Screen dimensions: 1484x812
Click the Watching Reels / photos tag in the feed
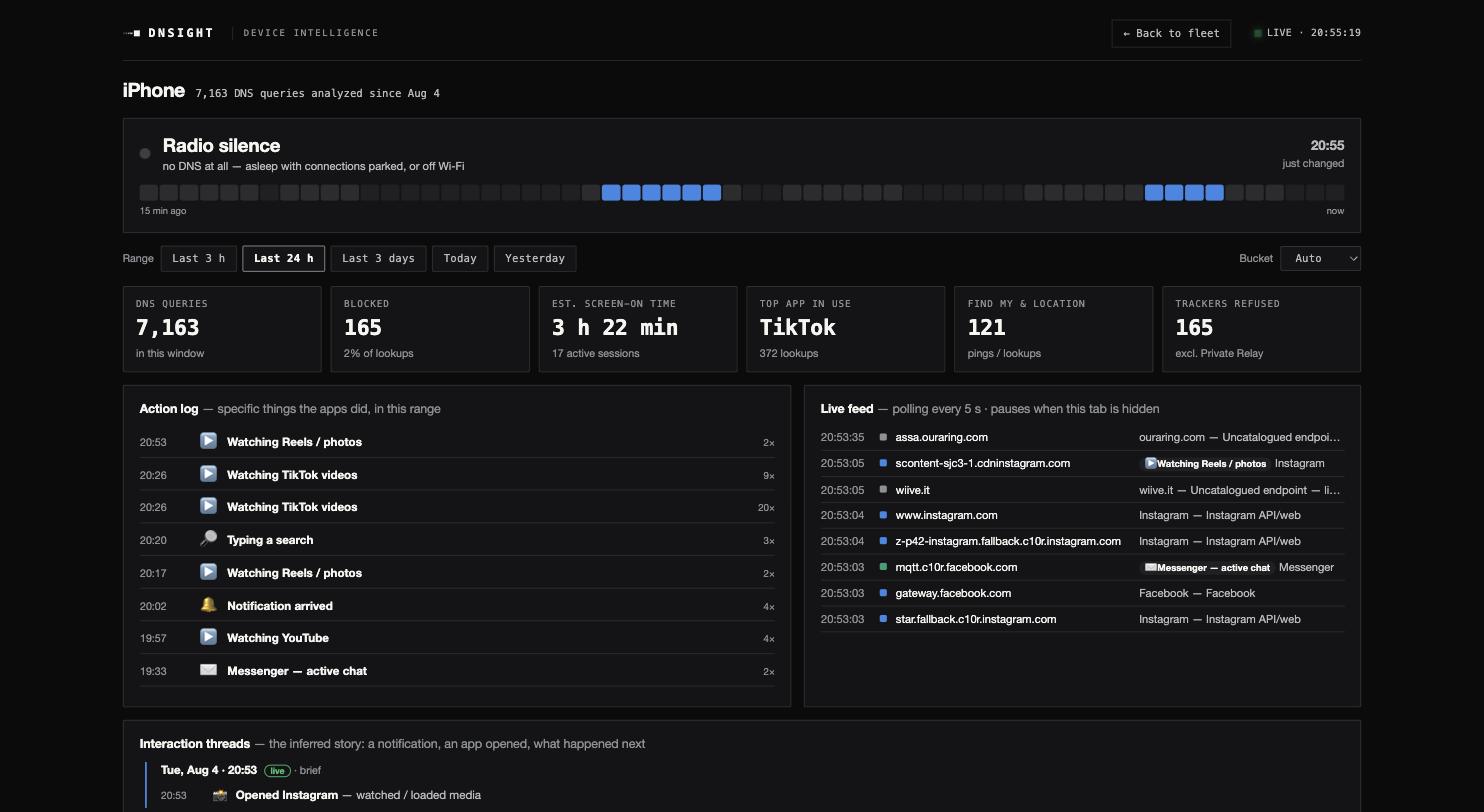pos(1205,464)
